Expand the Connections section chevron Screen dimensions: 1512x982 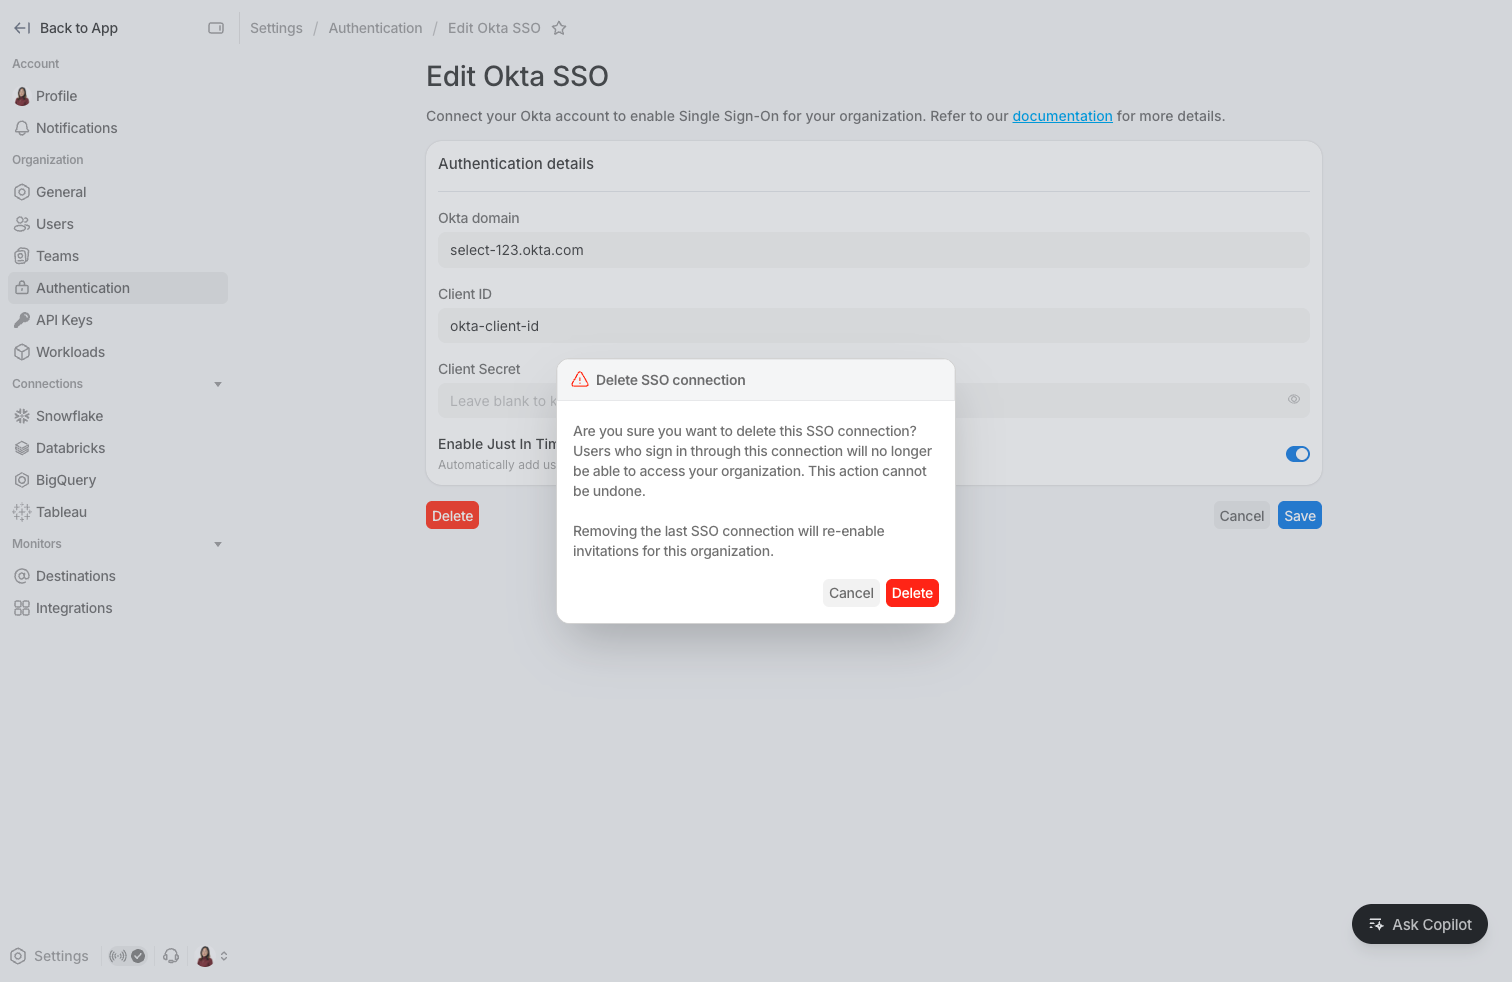[x=218, y=383]
